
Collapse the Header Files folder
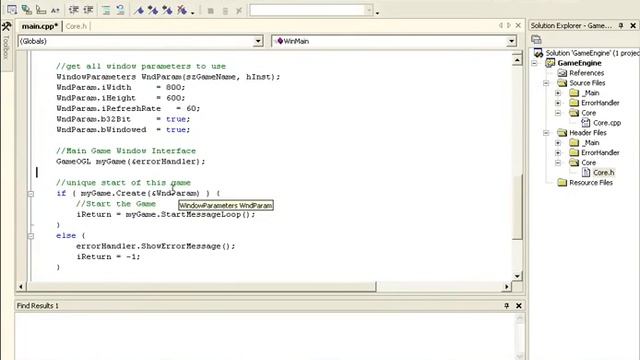point(546,133)
